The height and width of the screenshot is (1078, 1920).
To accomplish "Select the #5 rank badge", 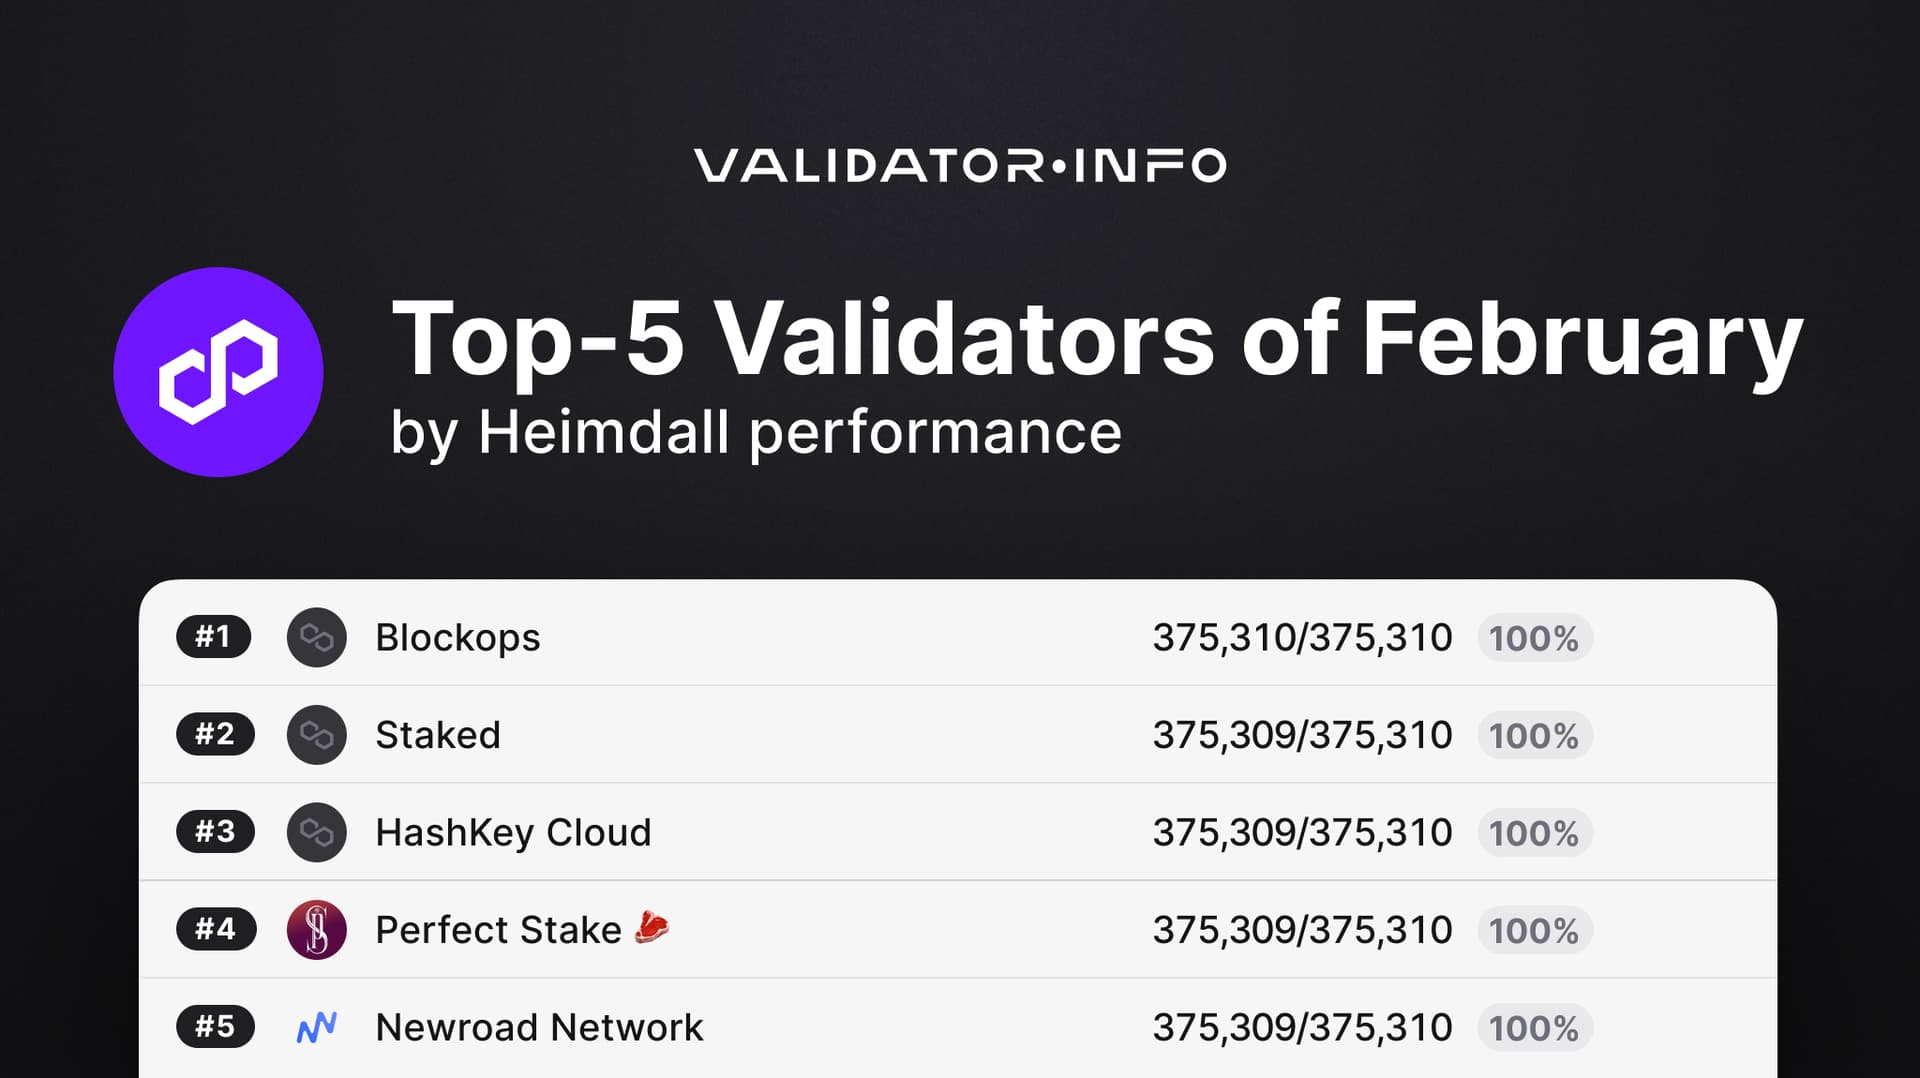I will [215, 1026].
